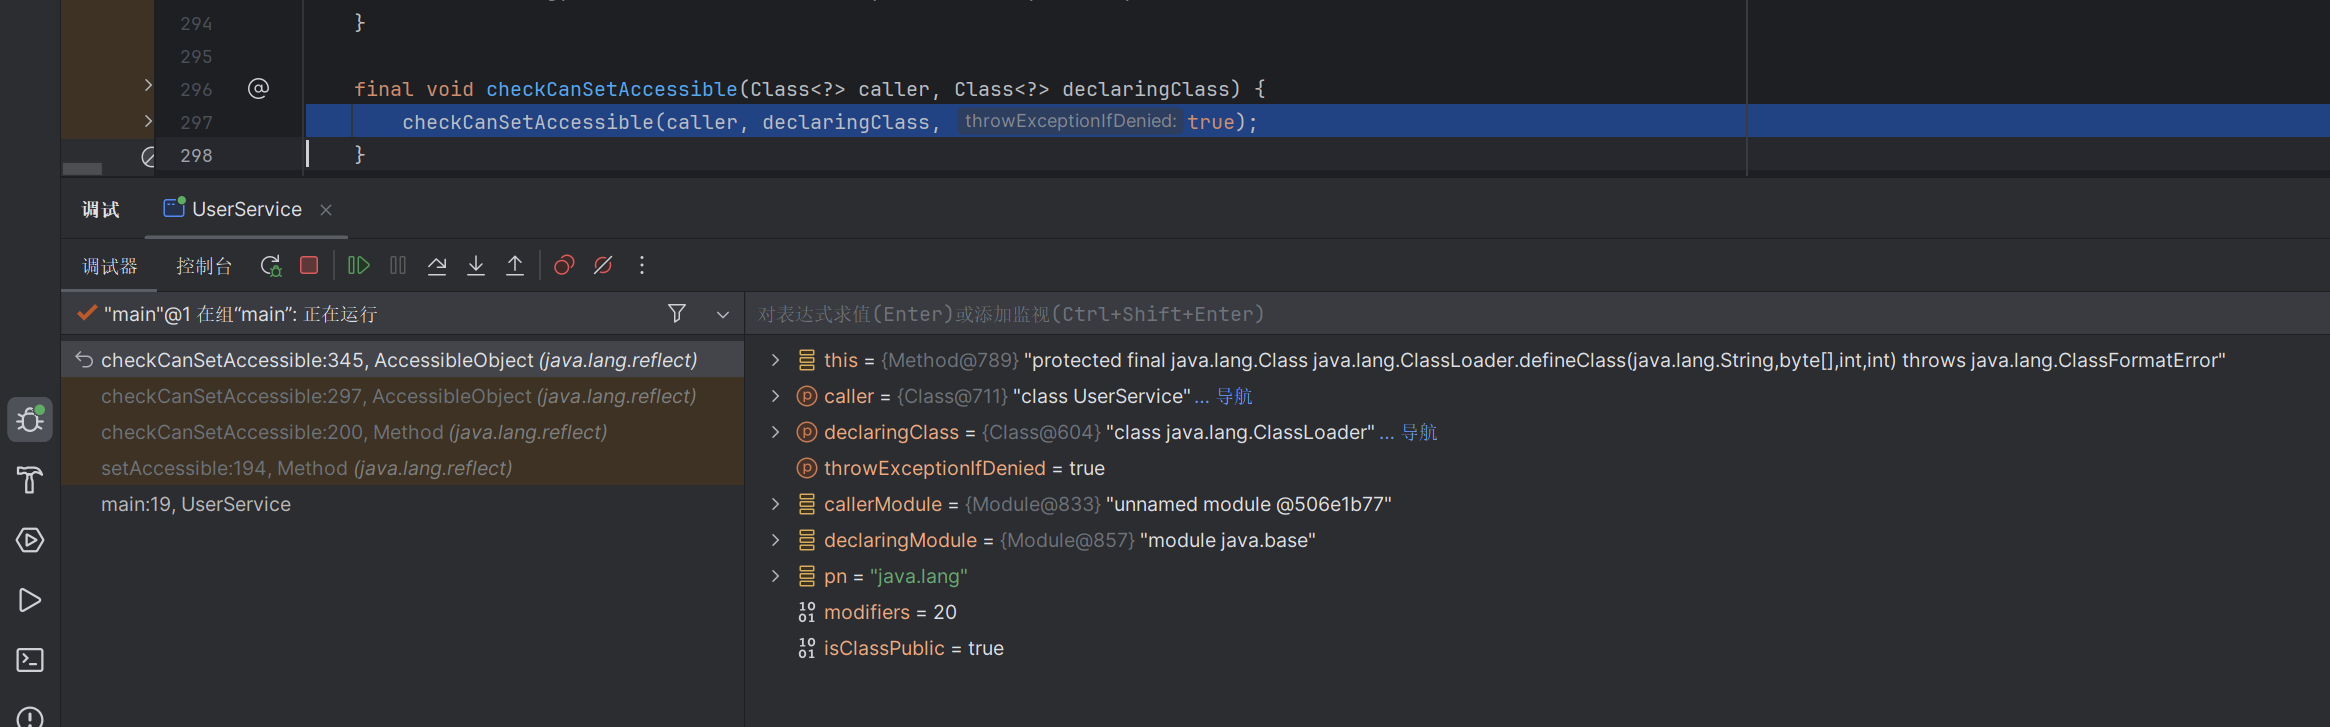Image resolution: width=2330 pixels, height=727 pixels.
Task: Open the Problems tool window icon
Action: pyautogui.click(x=30, y=718)
